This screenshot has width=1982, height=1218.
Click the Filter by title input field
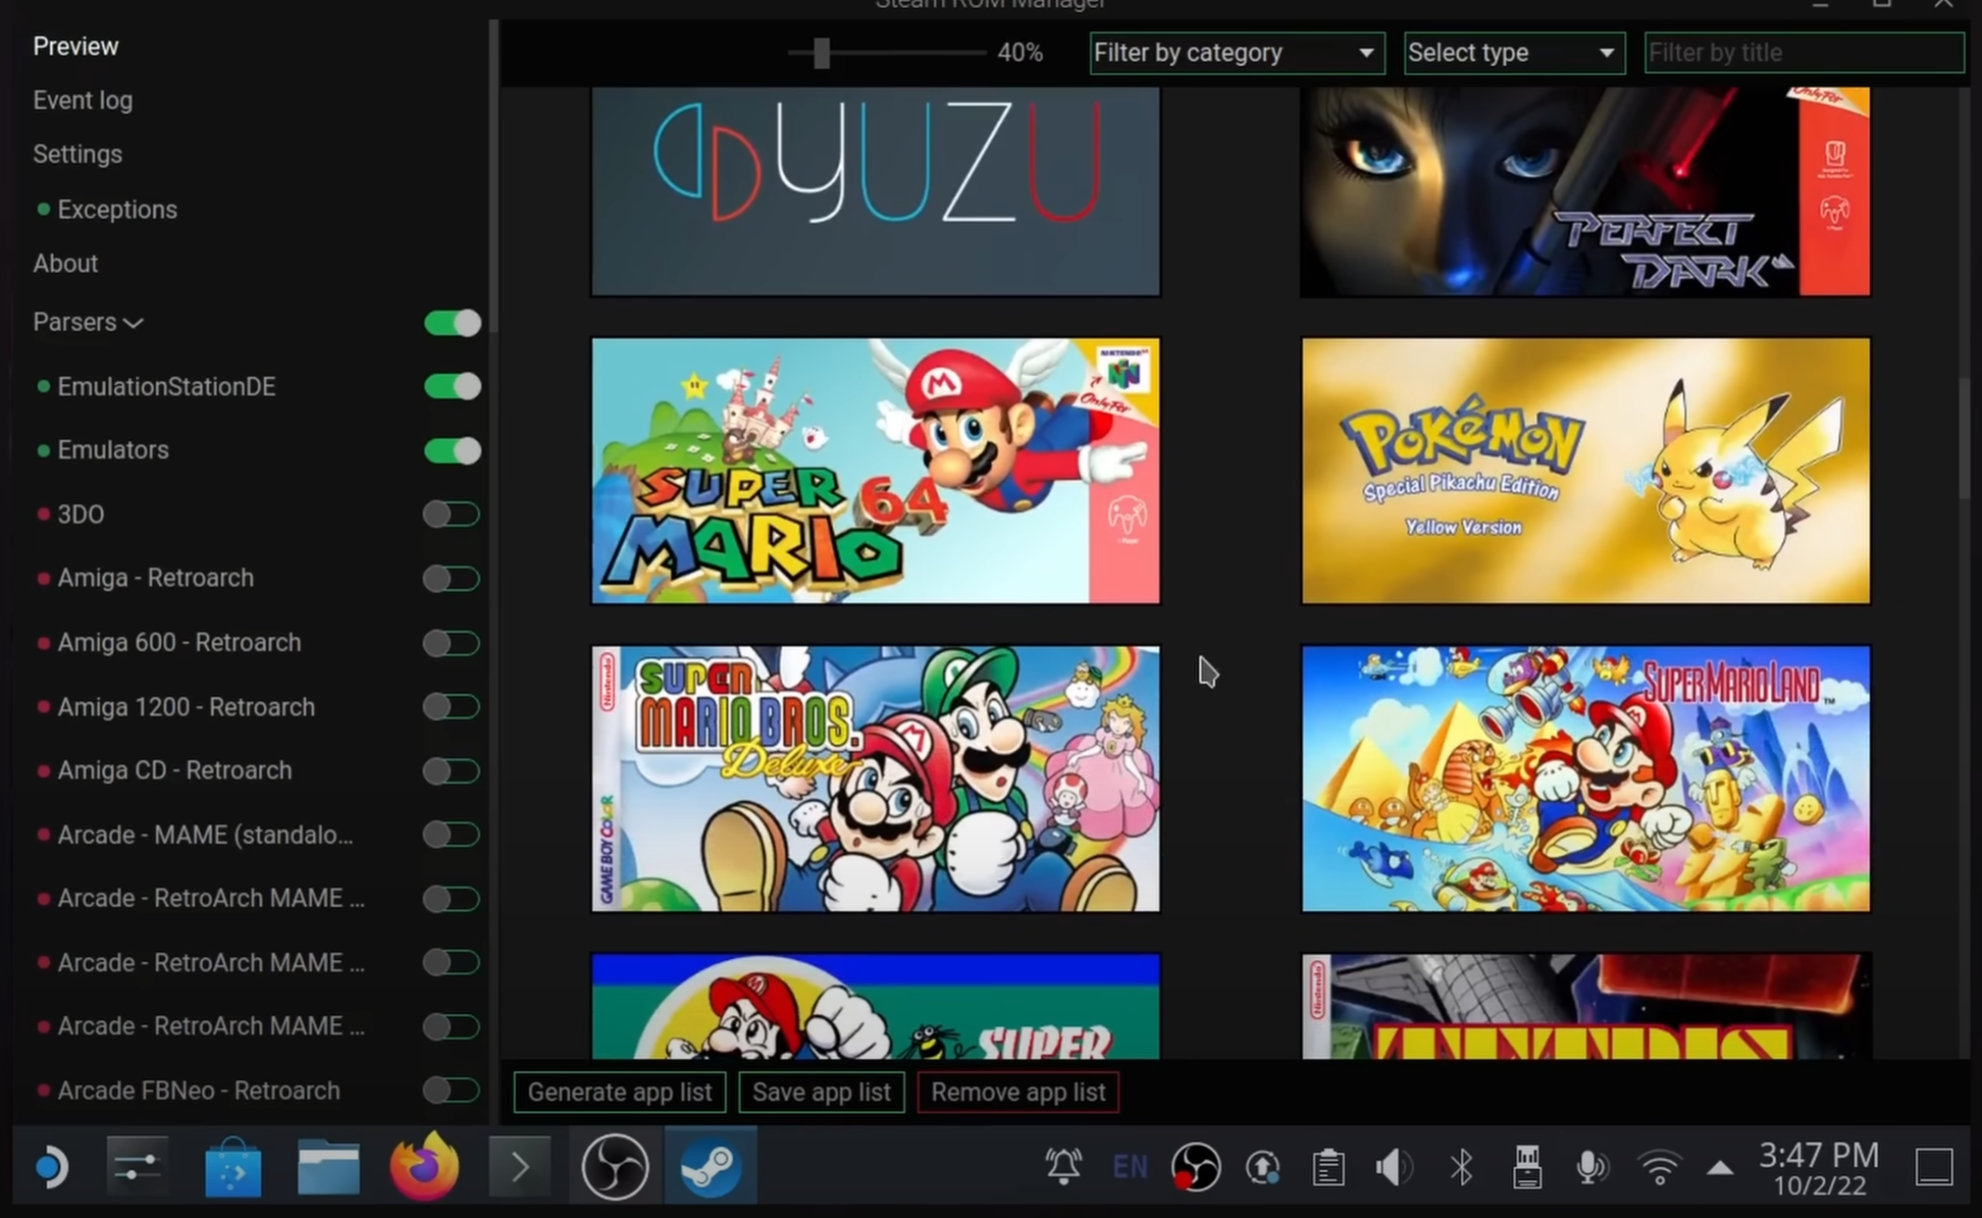pos(1804,53)
